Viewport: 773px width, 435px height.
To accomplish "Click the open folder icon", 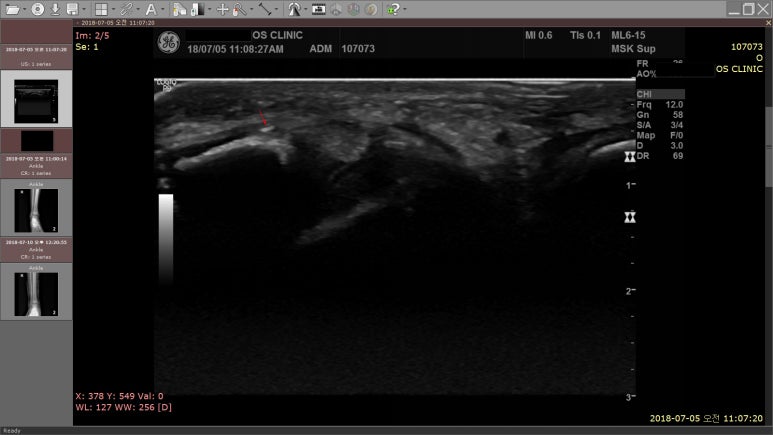I will (x=10, y=9).
